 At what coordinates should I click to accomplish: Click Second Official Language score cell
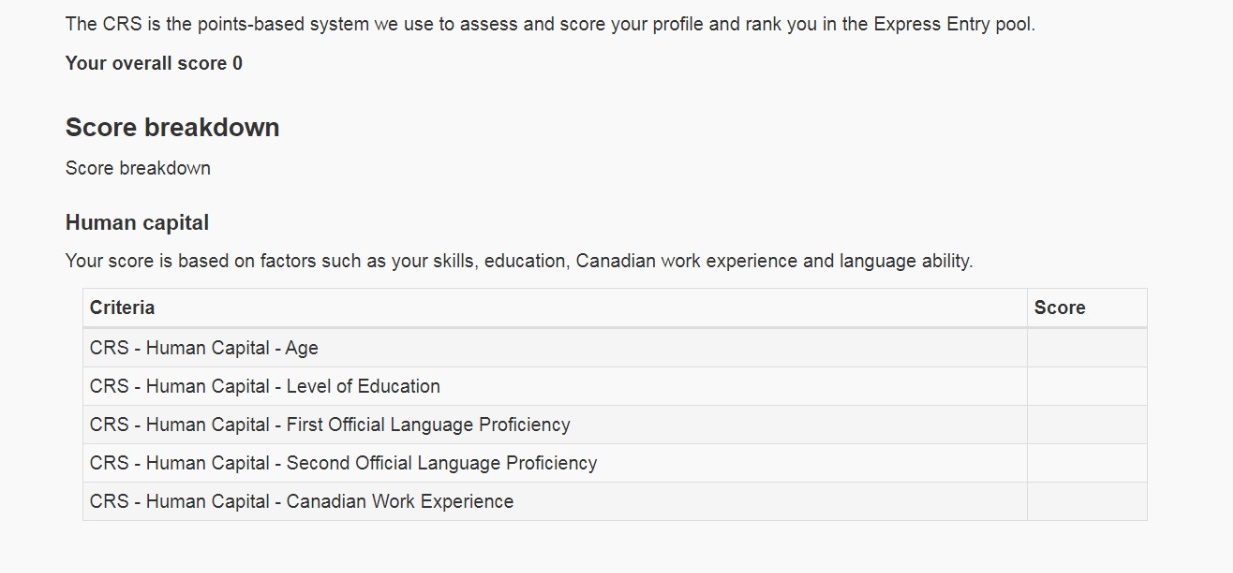(1087, 463)
